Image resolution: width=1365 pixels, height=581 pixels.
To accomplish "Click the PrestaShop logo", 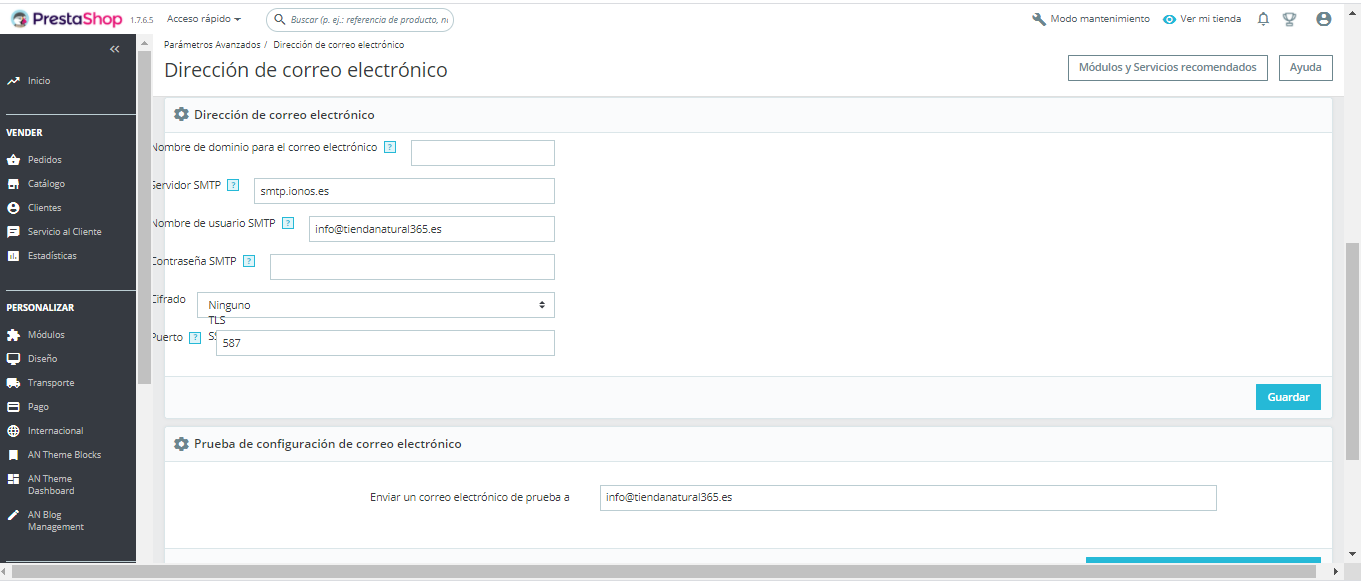I will 66,19.
